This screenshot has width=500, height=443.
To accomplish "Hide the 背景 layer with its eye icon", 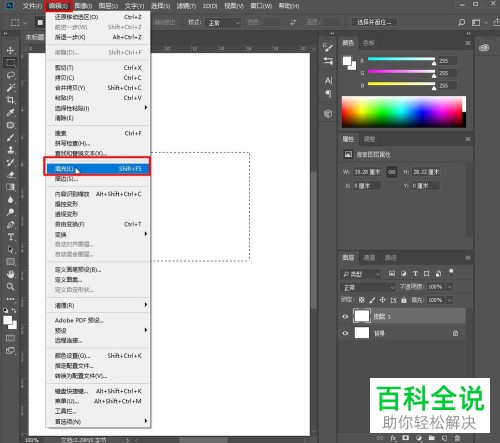I will tap(345, 333).
